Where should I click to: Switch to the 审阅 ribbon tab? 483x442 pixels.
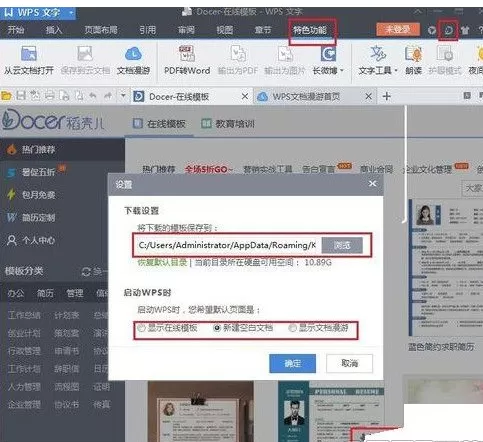tap(186, 30)
